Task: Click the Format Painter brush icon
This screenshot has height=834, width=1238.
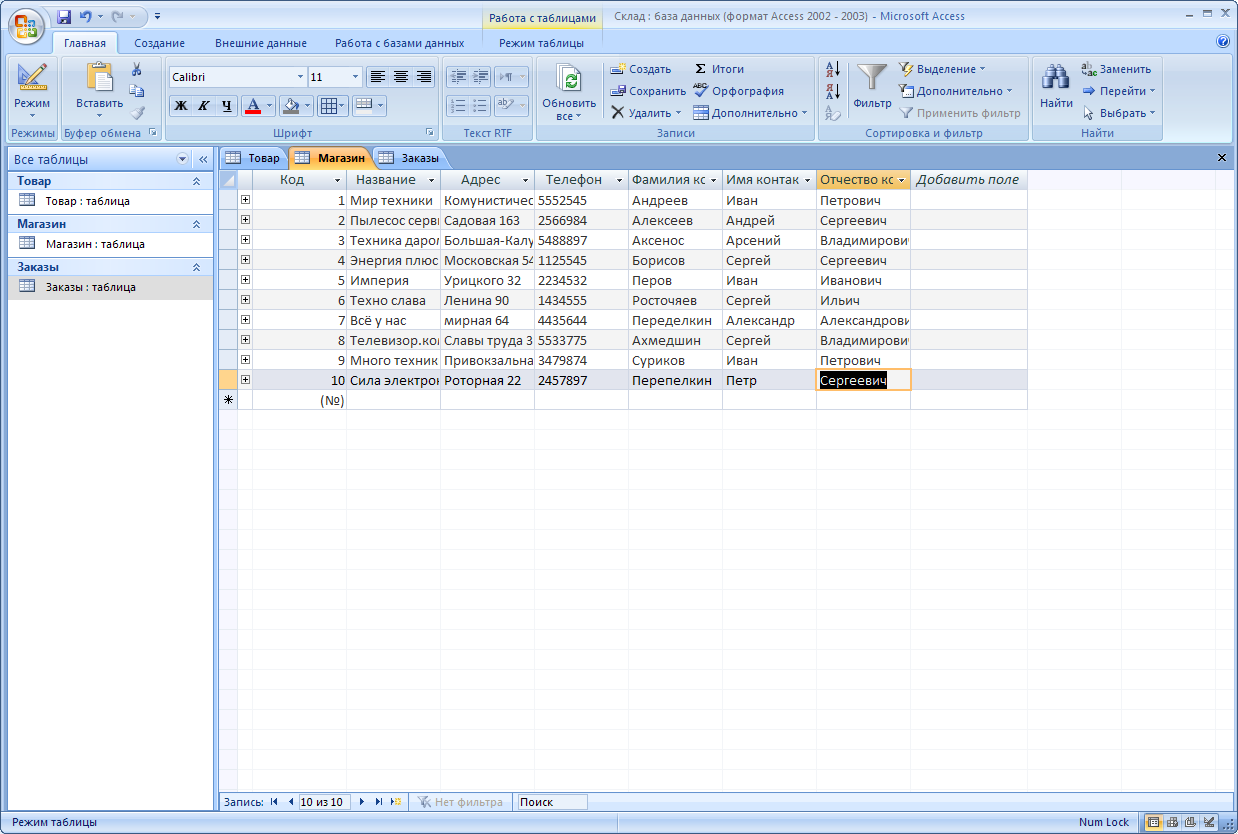Action: point(137,113)
